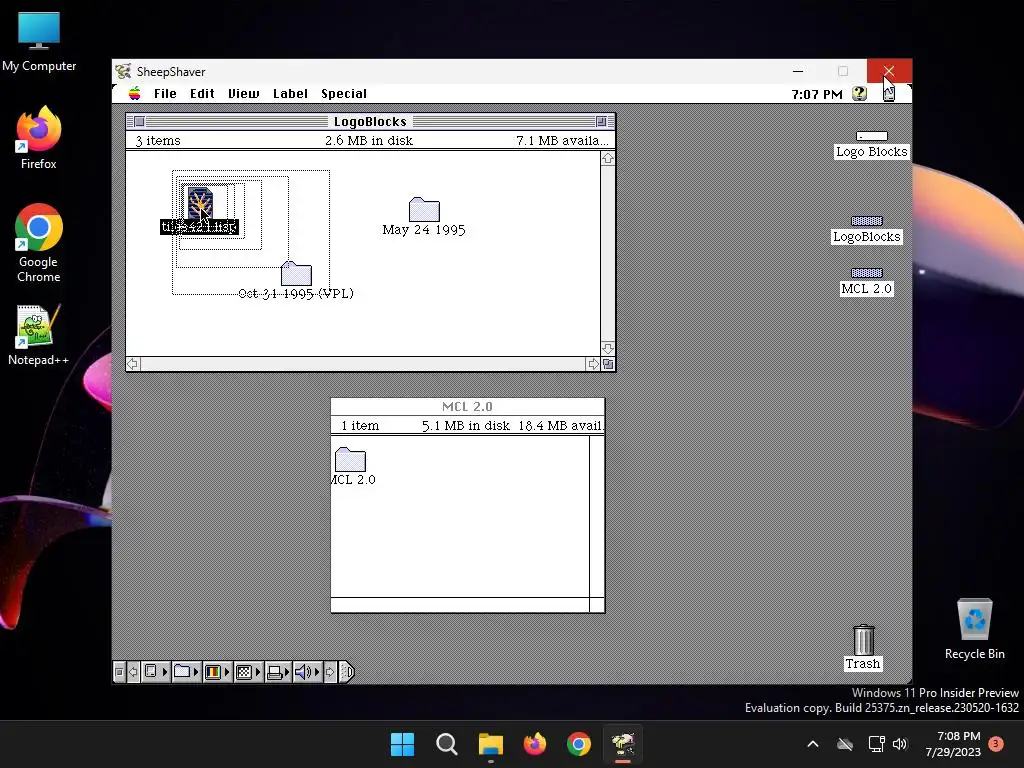Open the Windows Start menu
This screenshot has width=1024, height=768.
[402, 744]
